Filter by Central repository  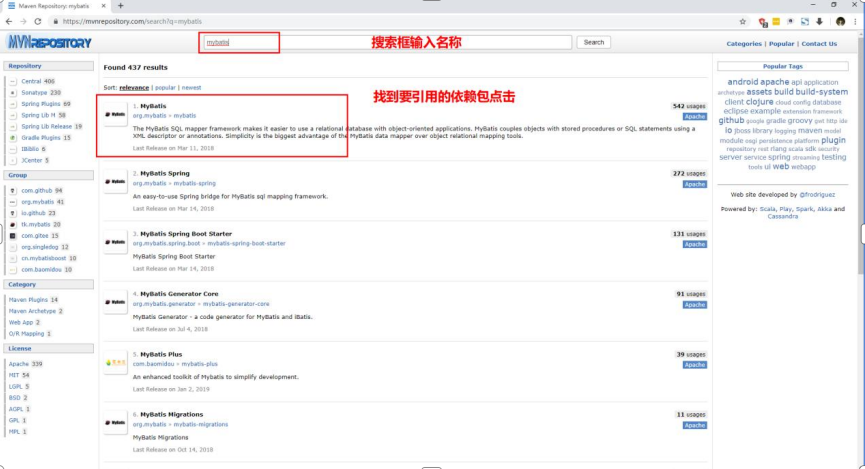coord(31,81)
